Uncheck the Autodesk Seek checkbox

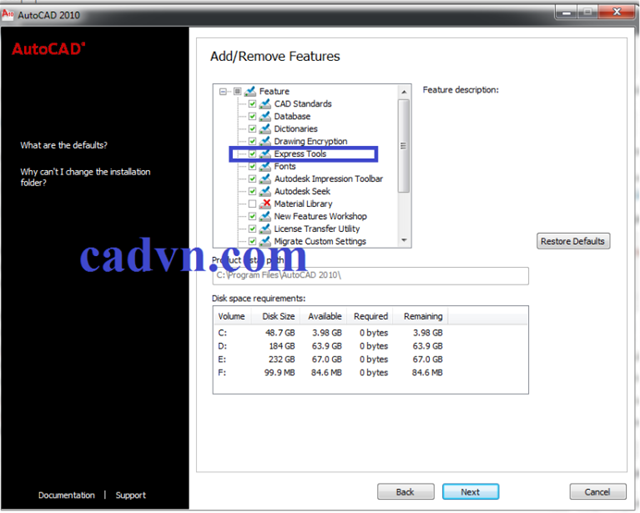(x=252, y=191)
